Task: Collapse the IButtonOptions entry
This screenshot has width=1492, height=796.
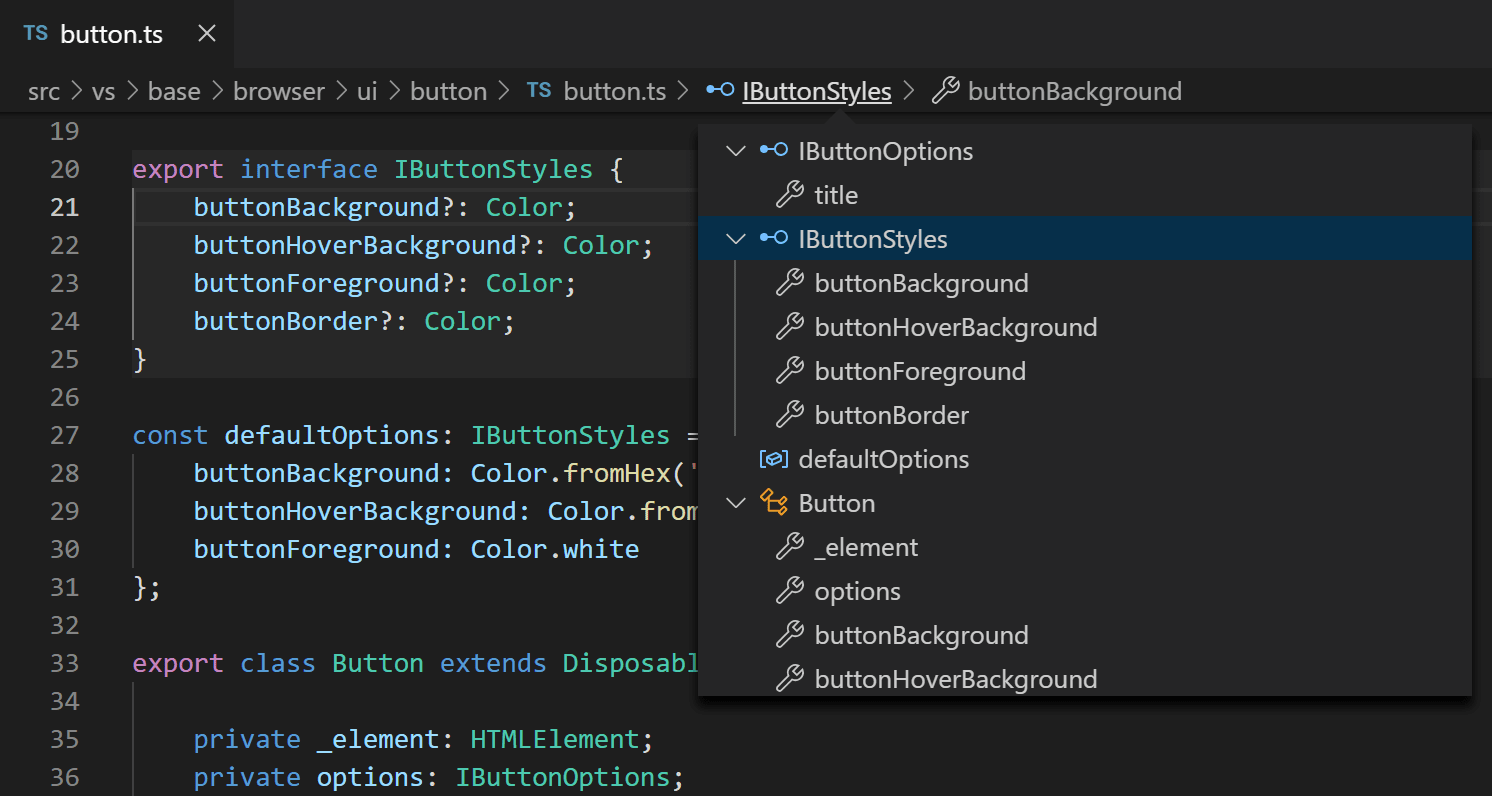Action: (736, 151)
